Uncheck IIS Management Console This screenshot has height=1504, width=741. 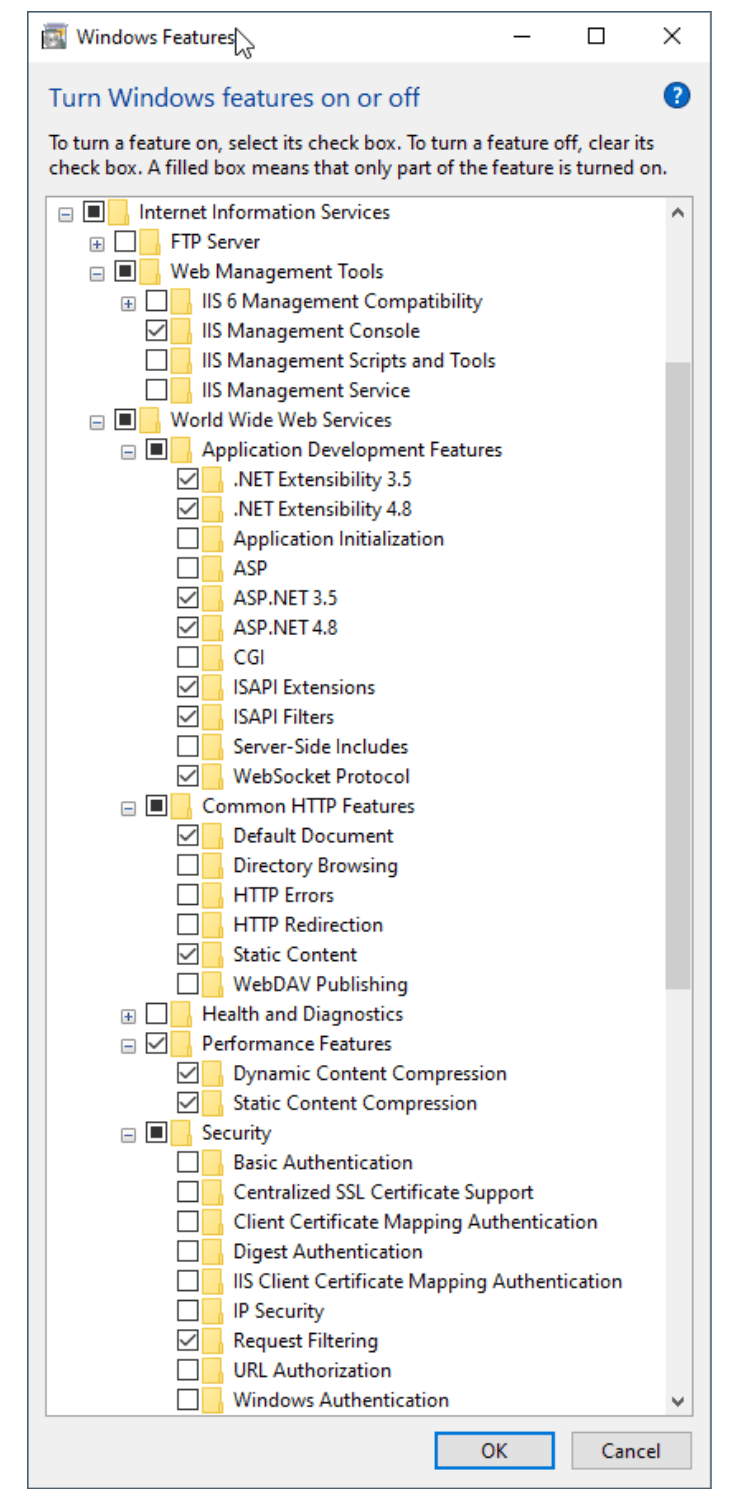coord(156,331)
